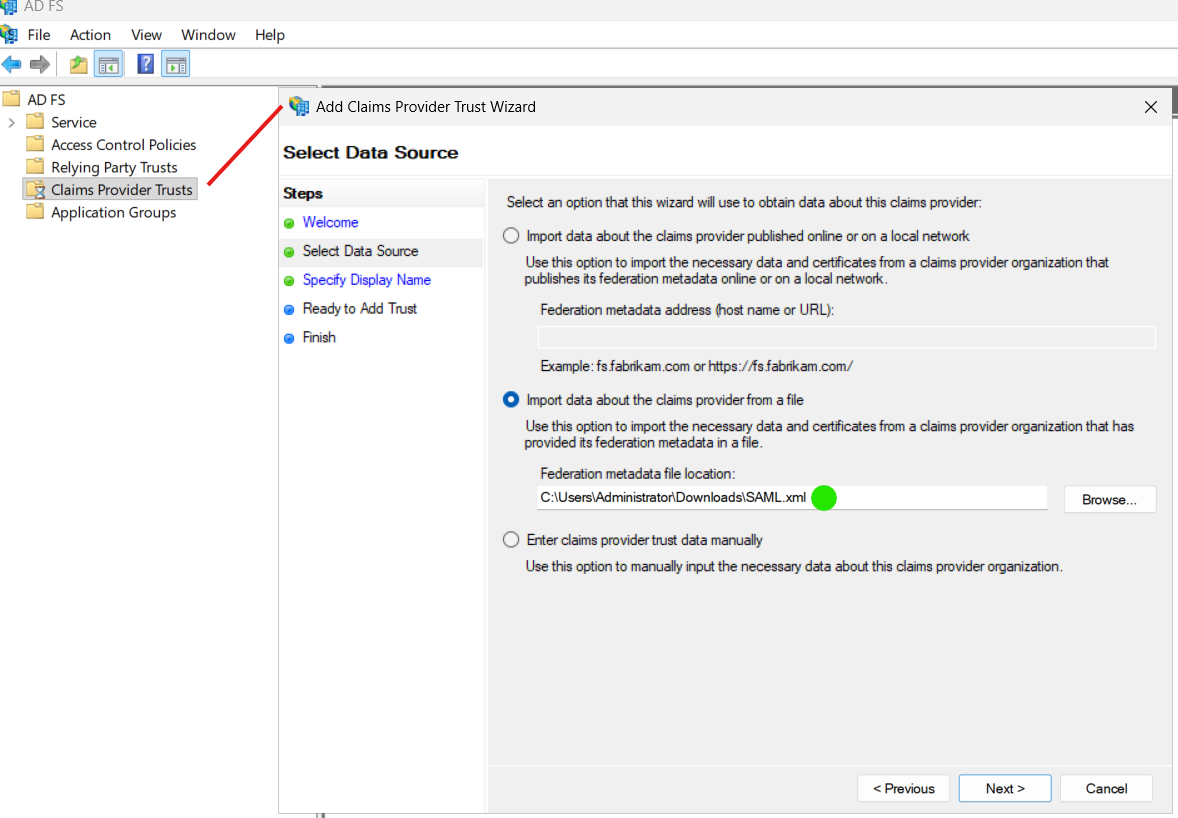Select Application Groups tree item label
The height and width of the screenshot is (818, 1178).
tap(113, 212)
